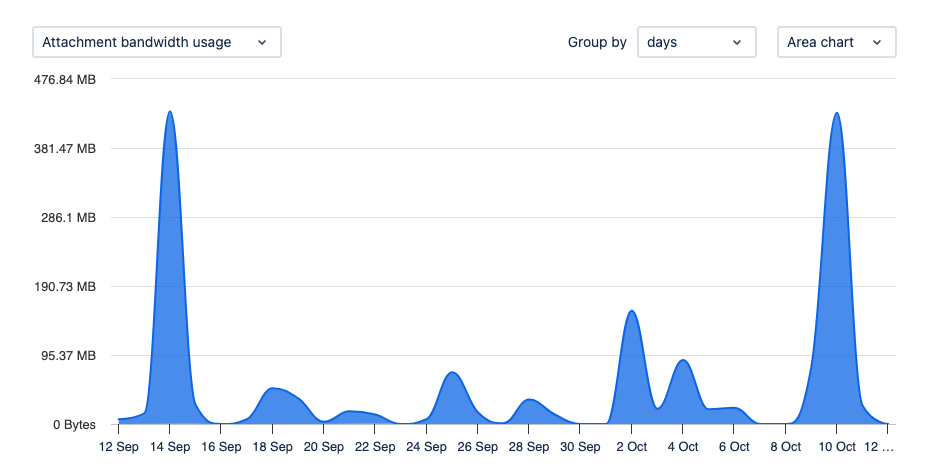Open the Attachment bandwidth usage dropdown
925x473 pixels.
click(157, 42)
